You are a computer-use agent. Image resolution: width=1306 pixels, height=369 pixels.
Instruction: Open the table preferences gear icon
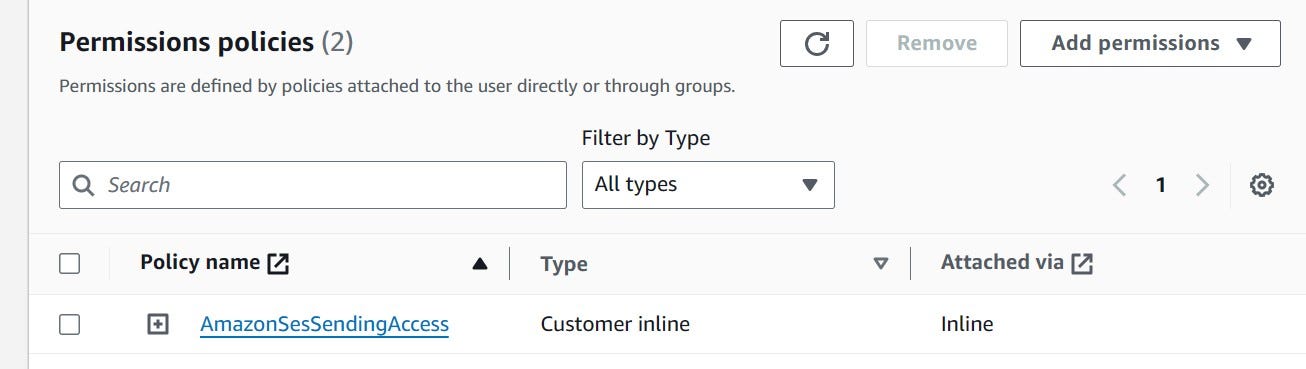point(1262,185)
